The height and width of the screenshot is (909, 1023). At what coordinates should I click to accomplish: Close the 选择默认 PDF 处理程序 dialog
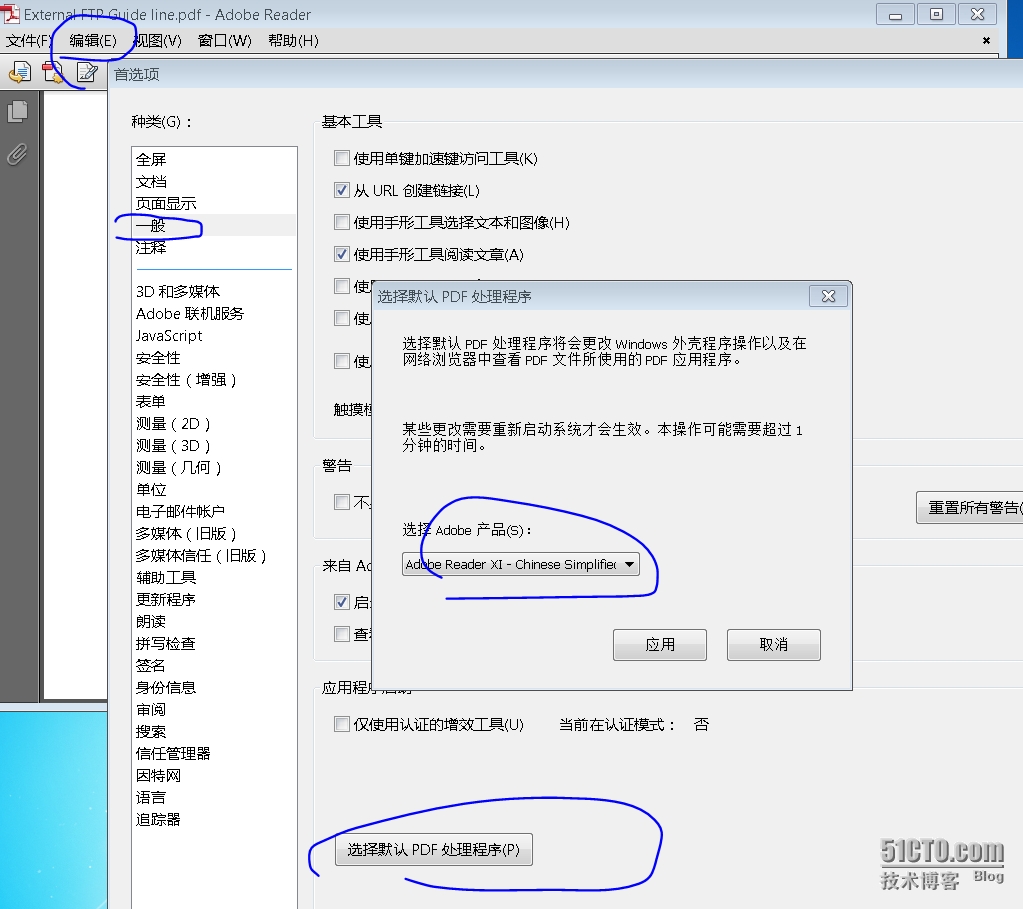[x=828, y=296]
